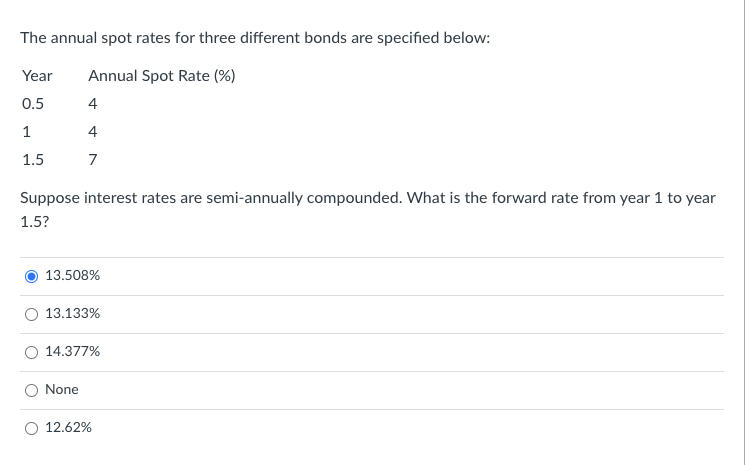The height and width of the screenshot is (465, 745).
Task: Click the spot rate value 7
Action: 92,159
